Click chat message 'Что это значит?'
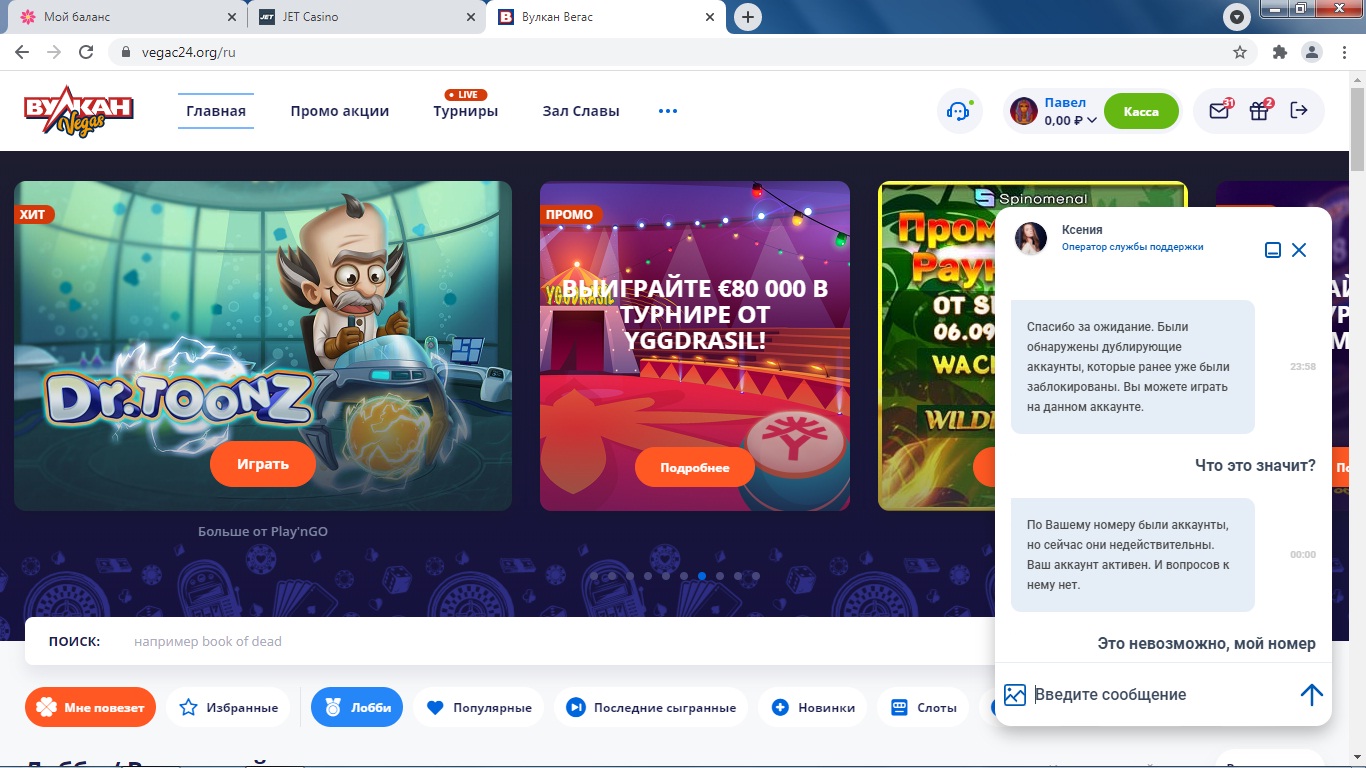Viewport: 1366px width, 768px height. pos(1255,466)
